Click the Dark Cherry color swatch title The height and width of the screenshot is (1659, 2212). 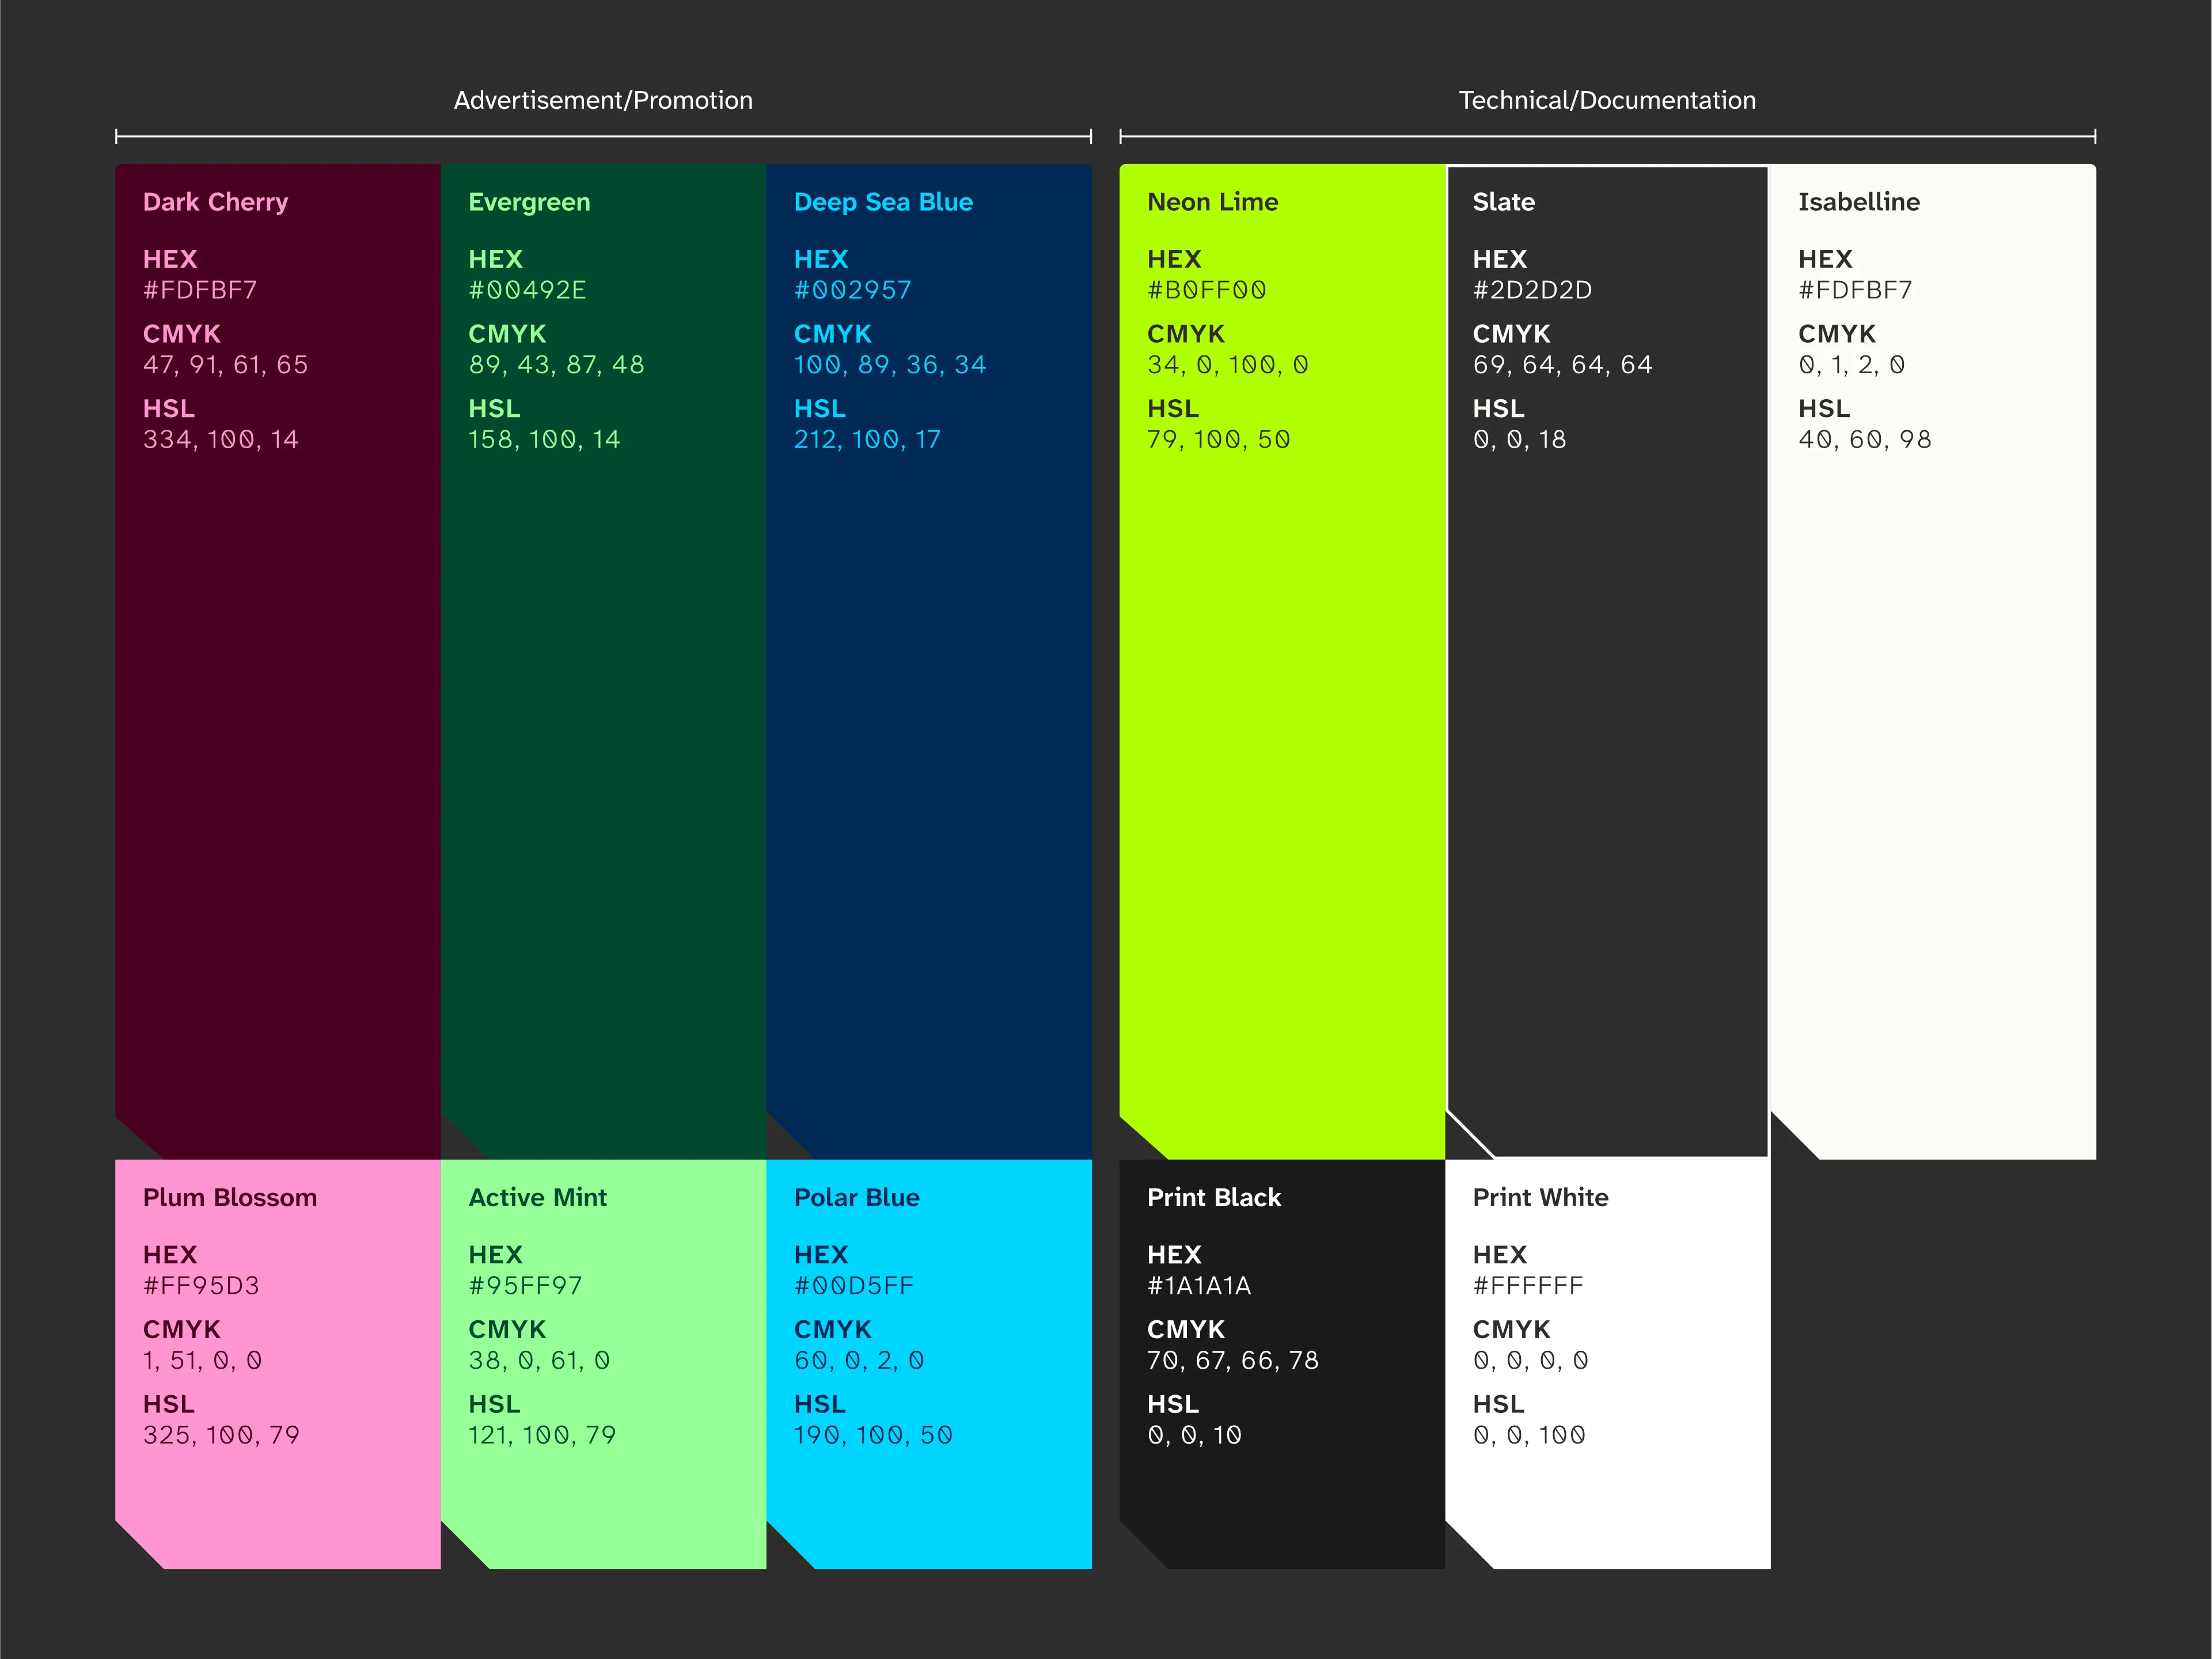215,202
